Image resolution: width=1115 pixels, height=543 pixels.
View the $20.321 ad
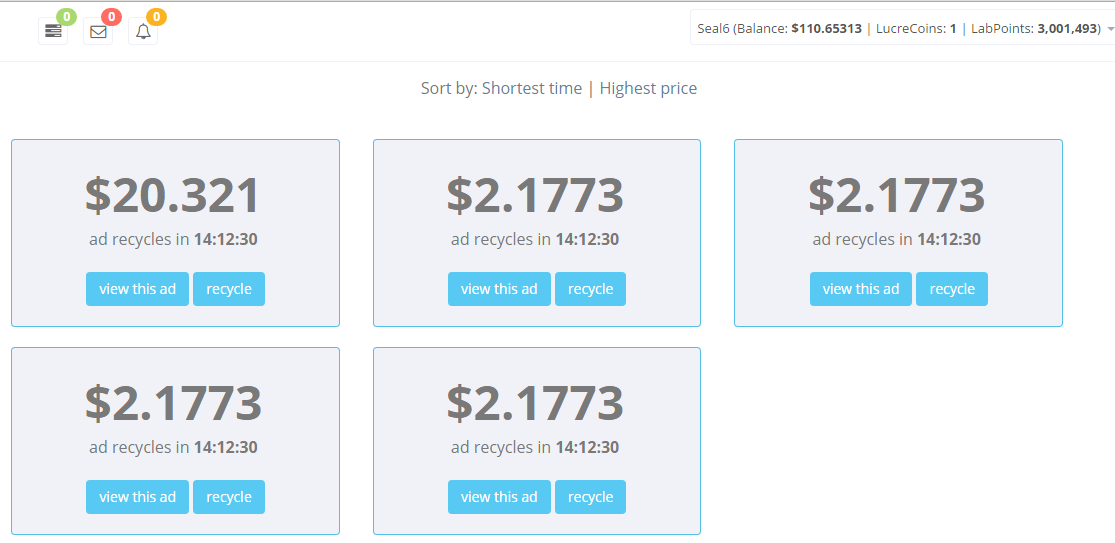point(137,289)
